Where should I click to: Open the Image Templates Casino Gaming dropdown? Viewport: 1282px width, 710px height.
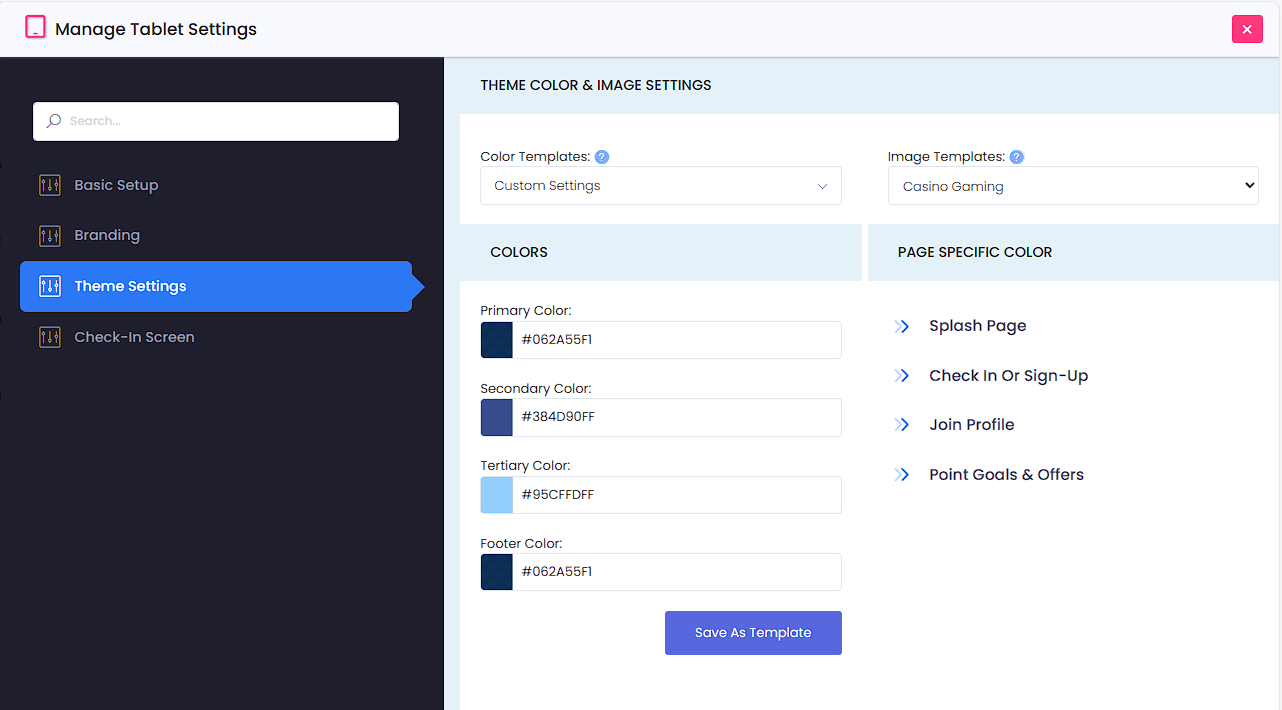(x=1073, y=186)
